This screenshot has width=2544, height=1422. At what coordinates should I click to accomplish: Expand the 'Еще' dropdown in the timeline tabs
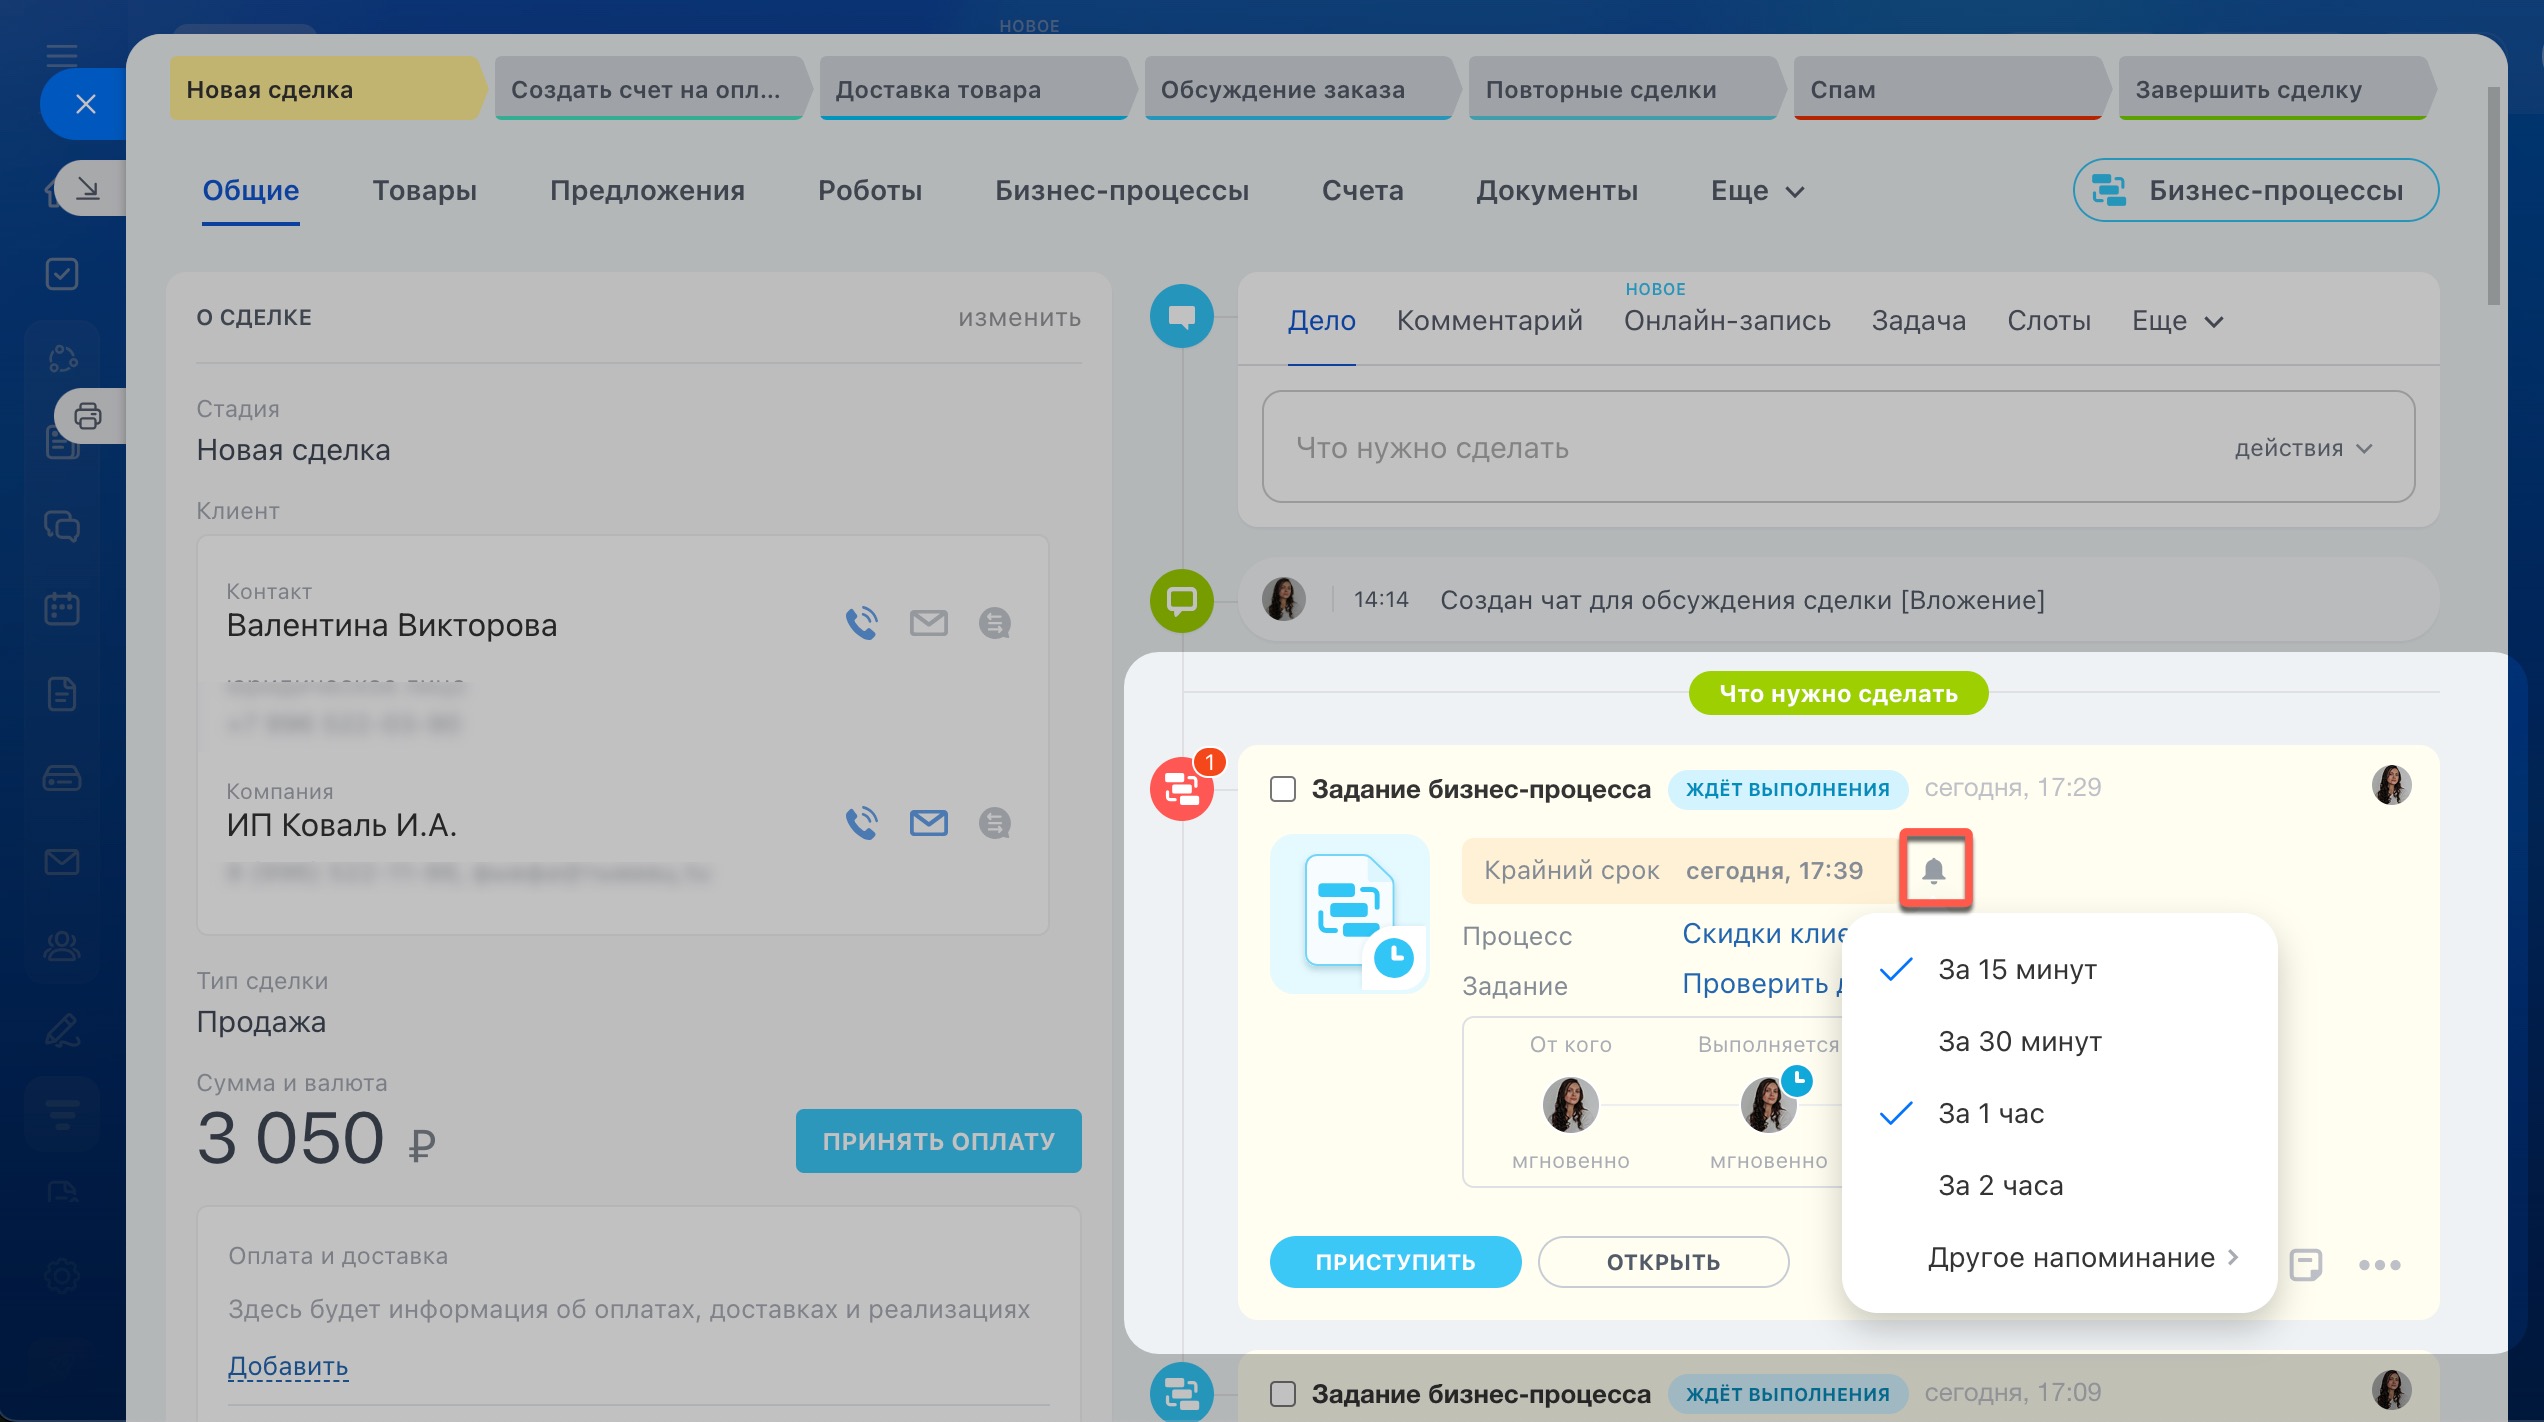click(2178, 320)
